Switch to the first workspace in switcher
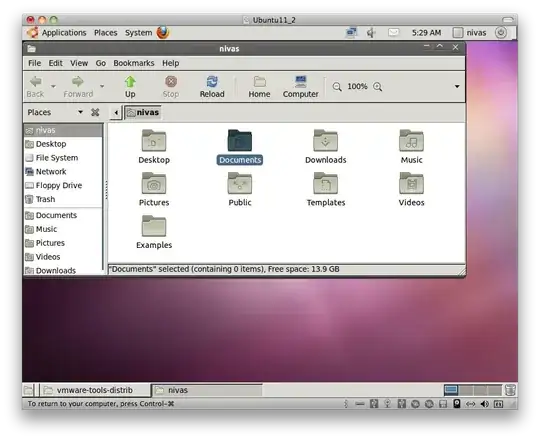This screenshot has width=540, height=440. click(x=450, y=390)
